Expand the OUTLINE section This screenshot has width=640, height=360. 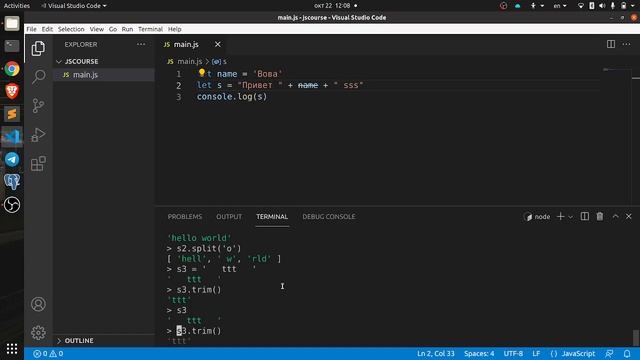(x=104, y=340)
